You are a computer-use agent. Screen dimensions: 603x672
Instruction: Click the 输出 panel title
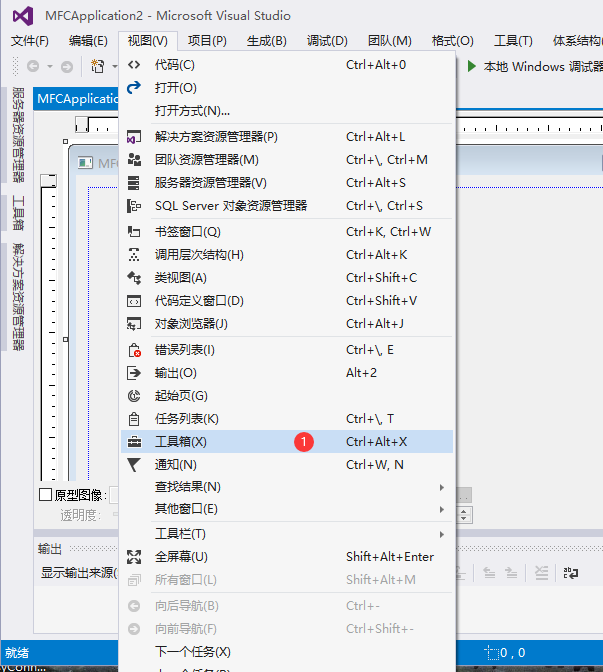(x=50, y=549)
